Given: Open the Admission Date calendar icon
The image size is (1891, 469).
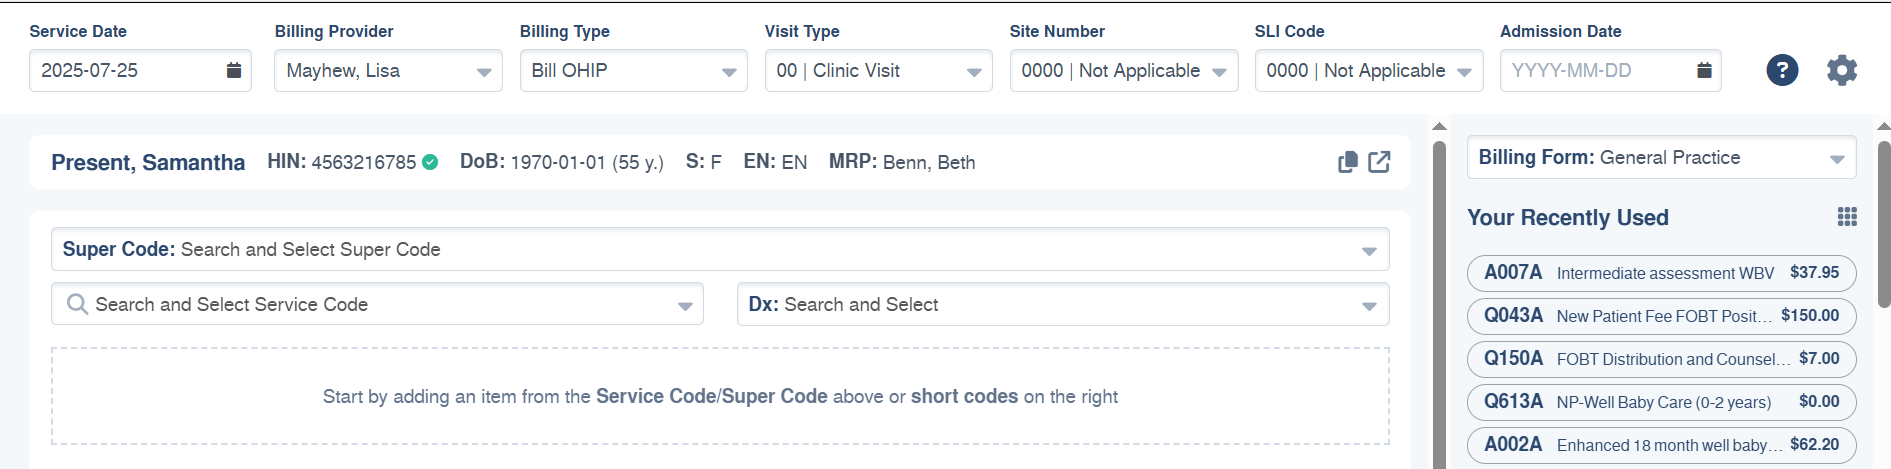Looking at the screenshot, I should (1704, 70).
